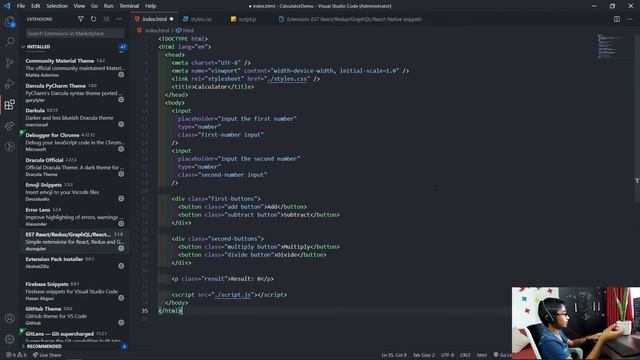Open gear for Error Lens extension
This screenshot has width=640, height=360.
click(x=121, y=224)
